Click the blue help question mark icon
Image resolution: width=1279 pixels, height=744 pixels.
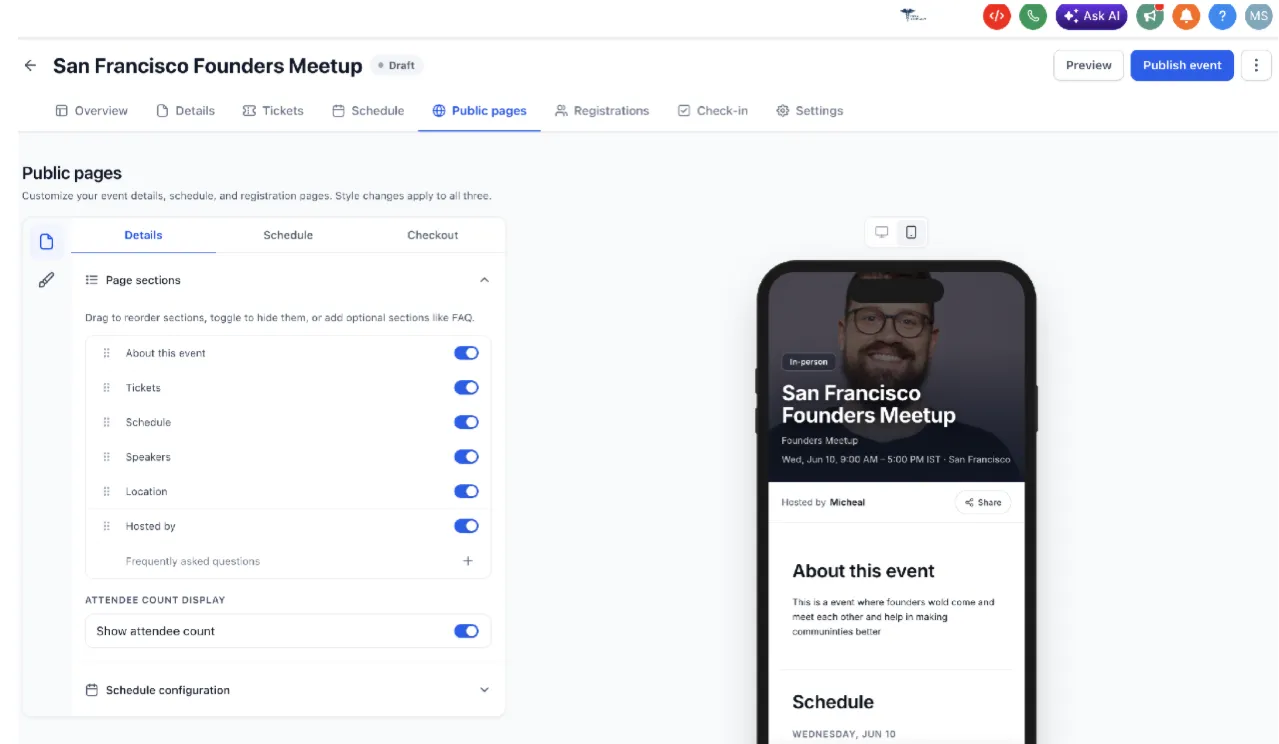point(1222,16)
